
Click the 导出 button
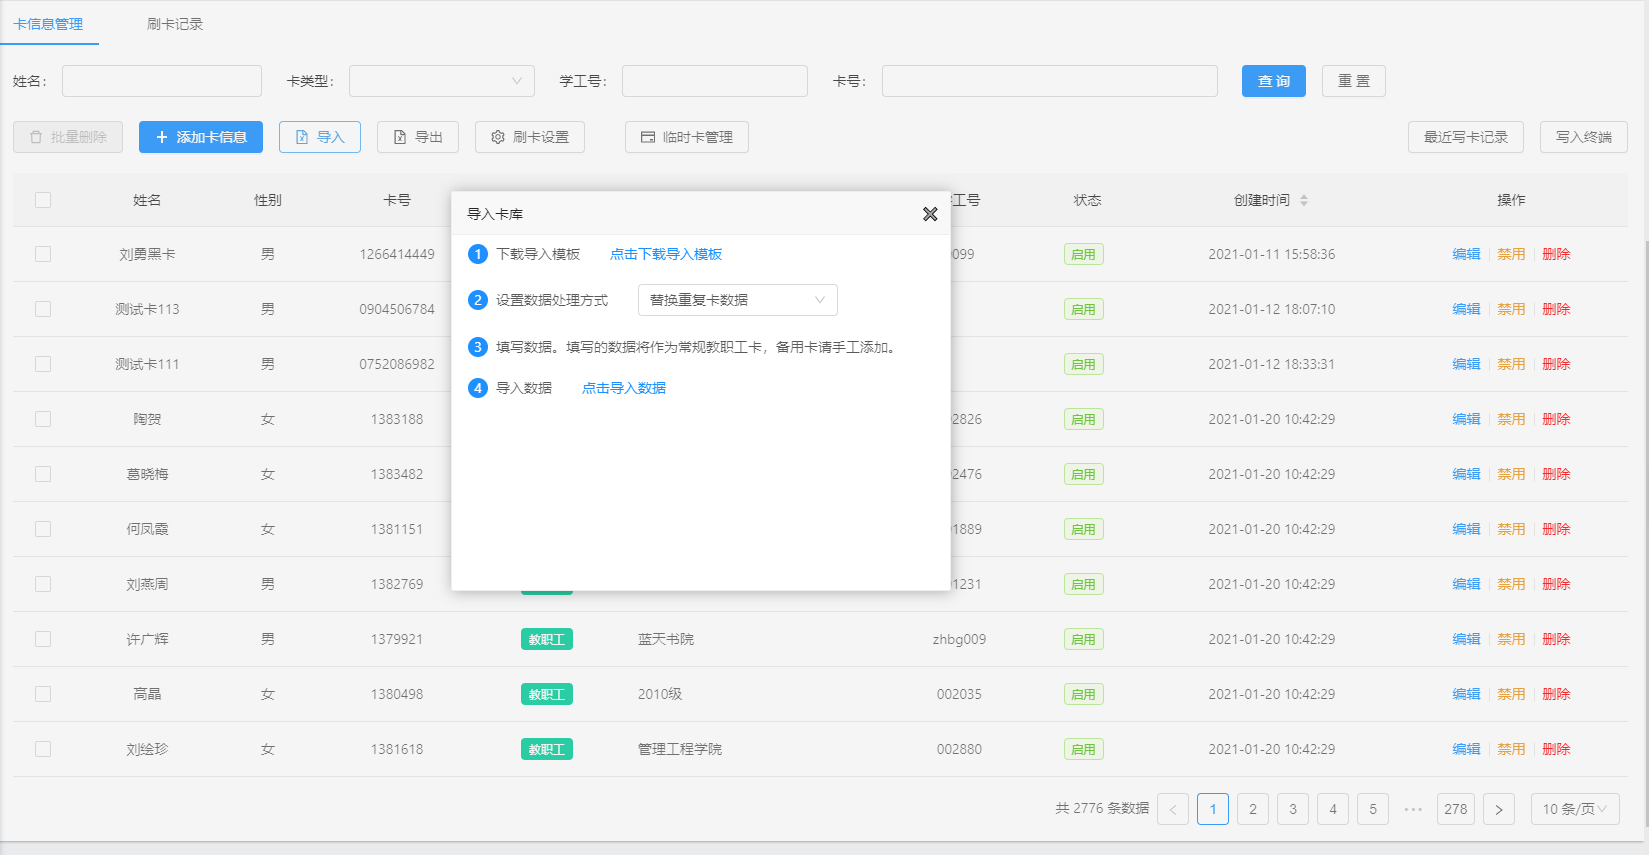tap(418, 137)
